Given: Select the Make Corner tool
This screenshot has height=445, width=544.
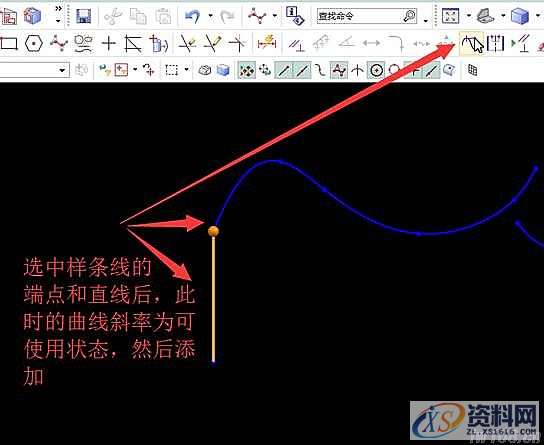Looking at the screenshot, I should (x=238, y=44).
